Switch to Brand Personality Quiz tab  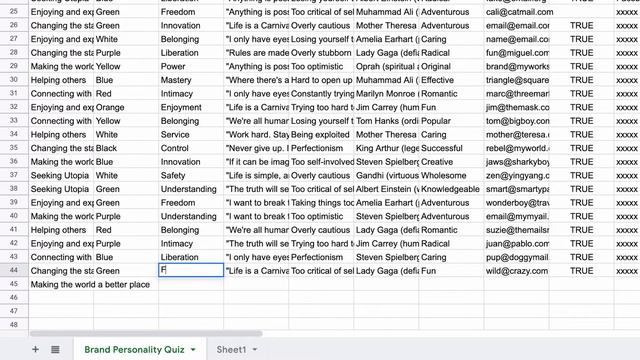point(134,349)
